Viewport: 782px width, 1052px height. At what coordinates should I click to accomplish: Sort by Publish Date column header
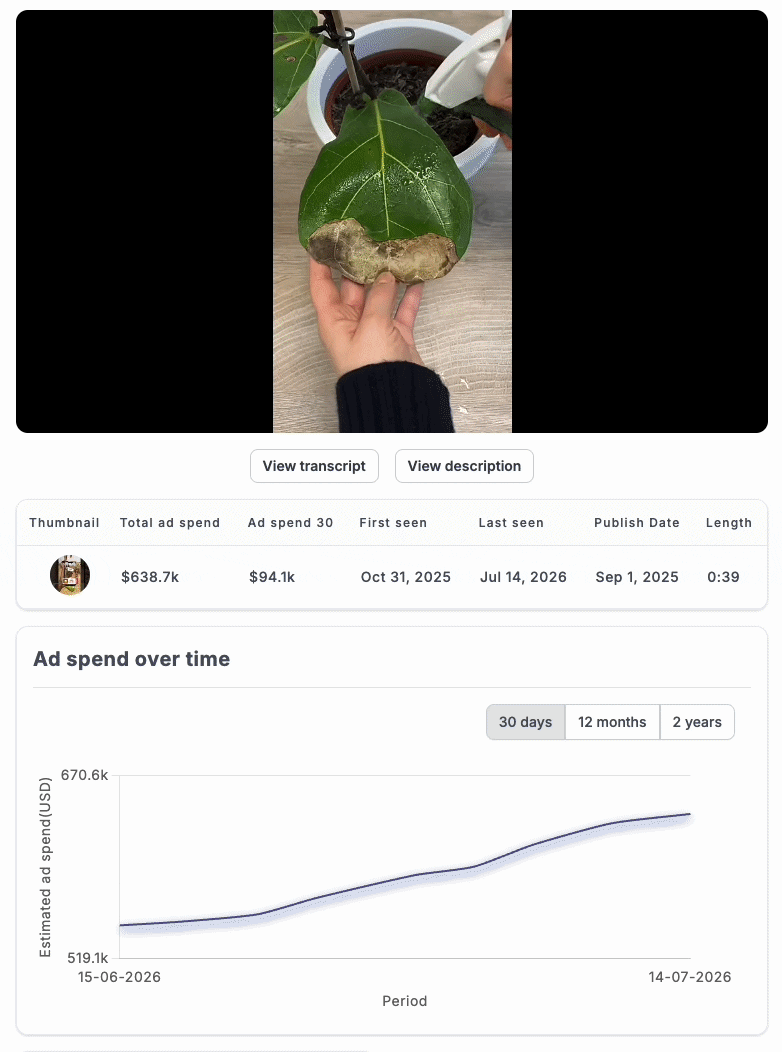point(636,523)
